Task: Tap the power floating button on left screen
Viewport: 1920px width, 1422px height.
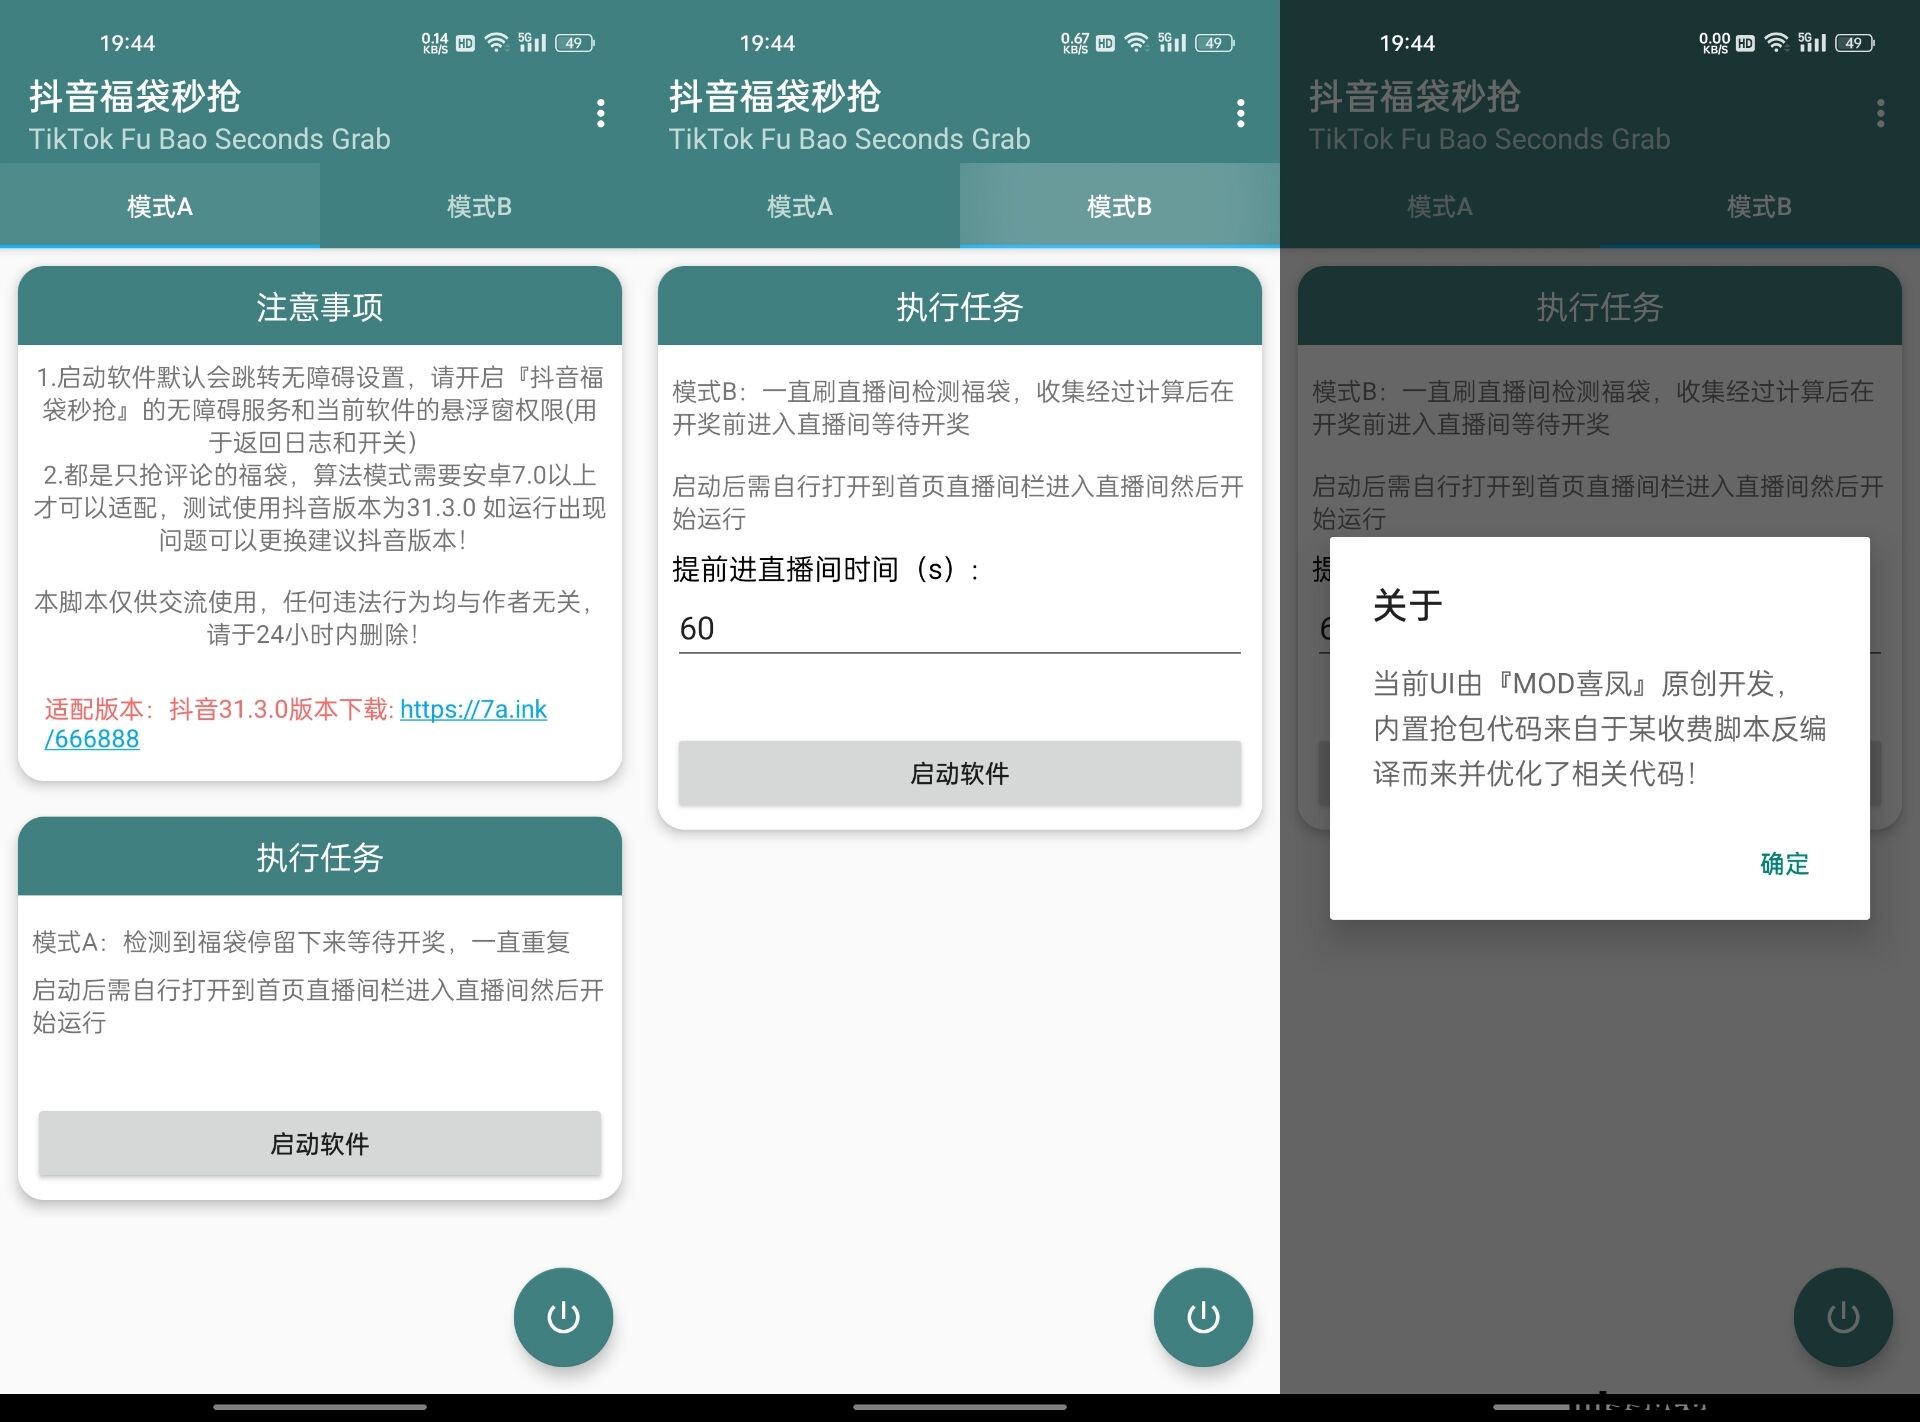Action: pos(563,1317)
